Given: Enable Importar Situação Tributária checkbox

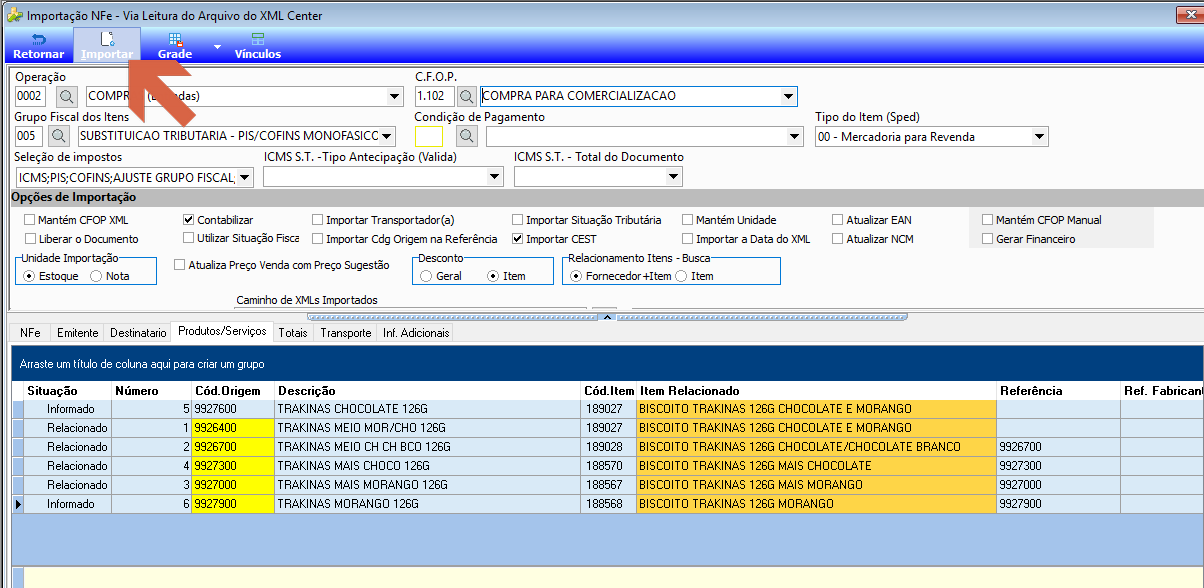Looking at the screenshot, I should 517,220.
